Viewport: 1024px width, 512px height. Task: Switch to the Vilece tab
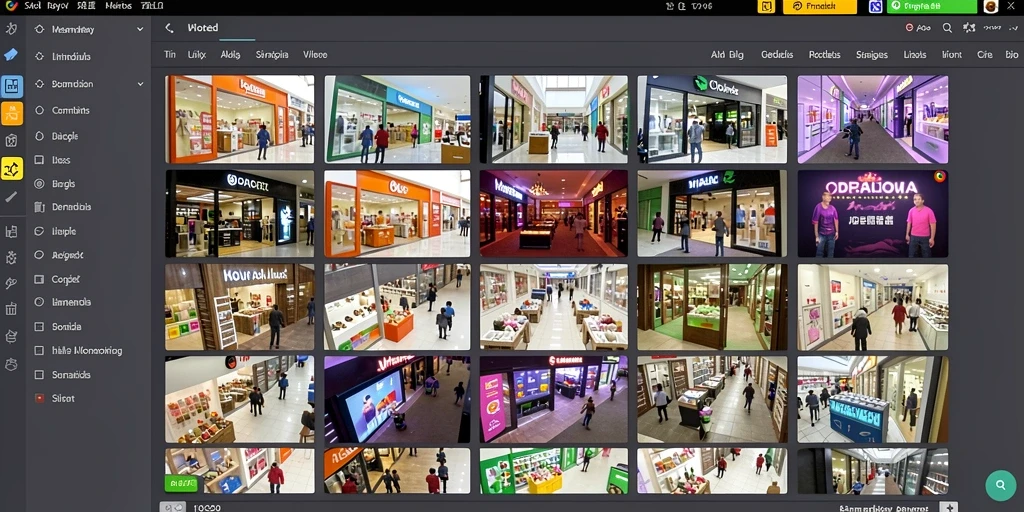point(315,55)
